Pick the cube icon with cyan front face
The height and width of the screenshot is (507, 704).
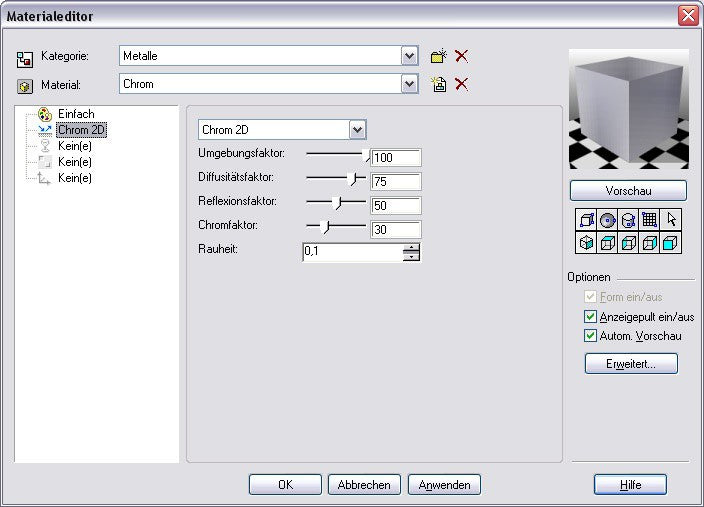(x=671, y=242)
